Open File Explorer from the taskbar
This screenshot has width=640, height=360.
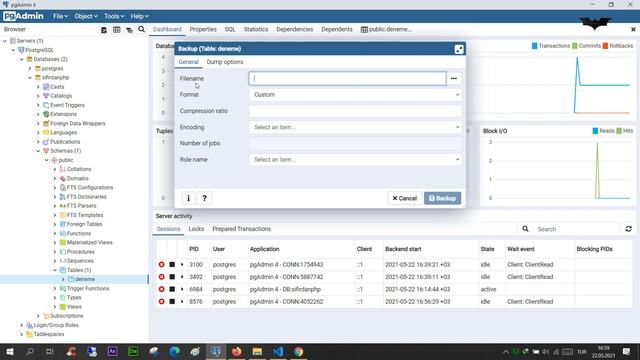point(257,351)
